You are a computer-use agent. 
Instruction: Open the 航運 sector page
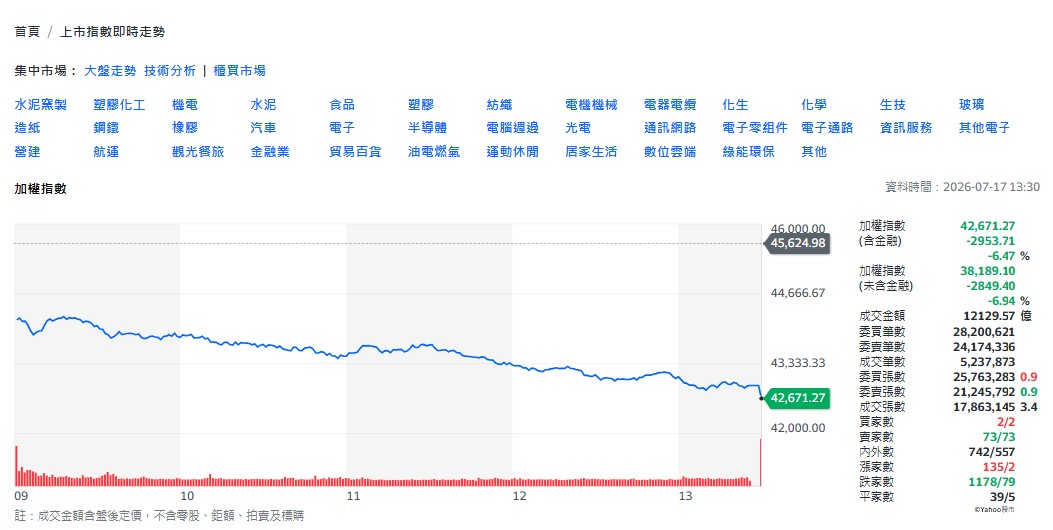pos(106,152)
